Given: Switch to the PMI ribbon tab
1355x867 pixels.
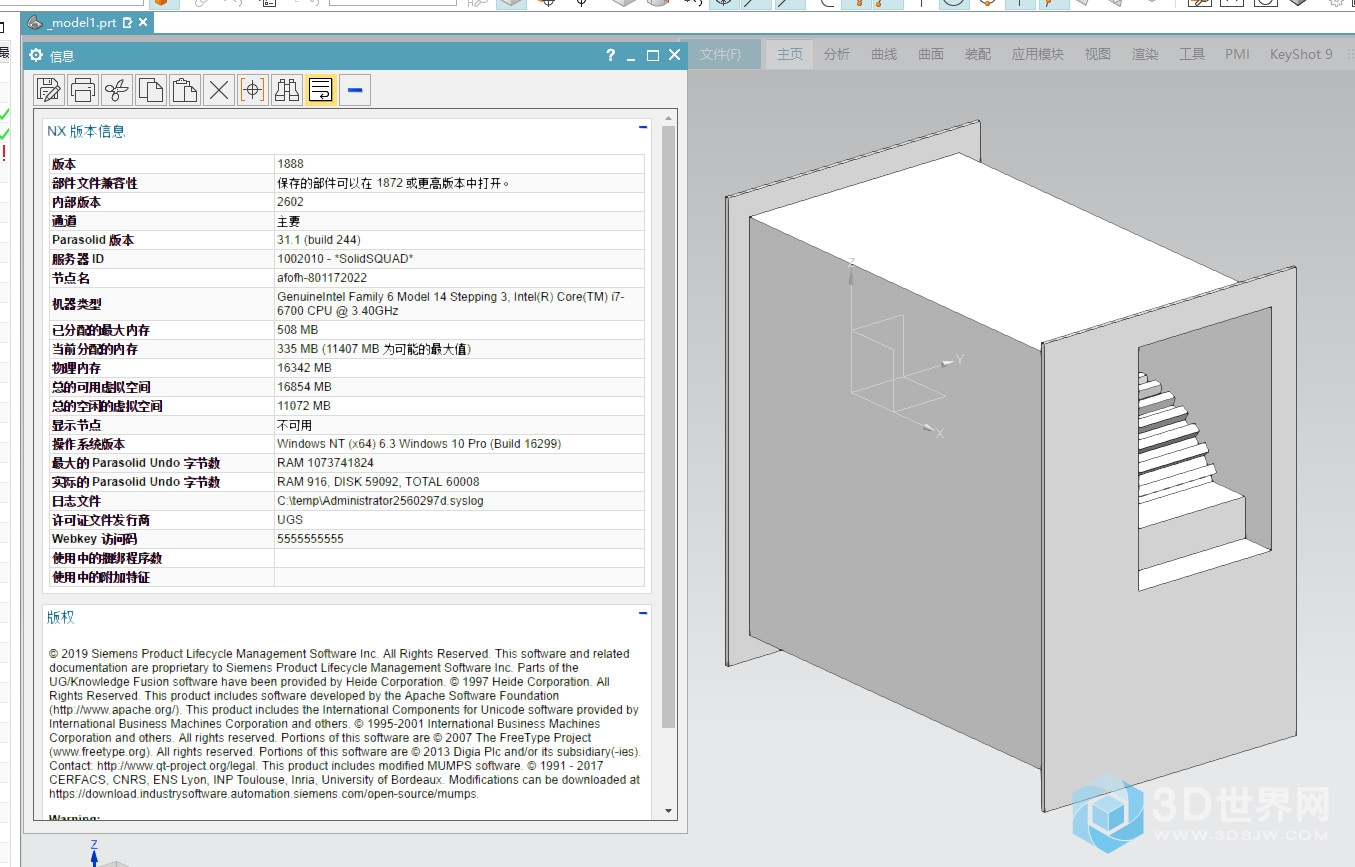Looking at the screenshot, I should click(x=1238, y=54).
